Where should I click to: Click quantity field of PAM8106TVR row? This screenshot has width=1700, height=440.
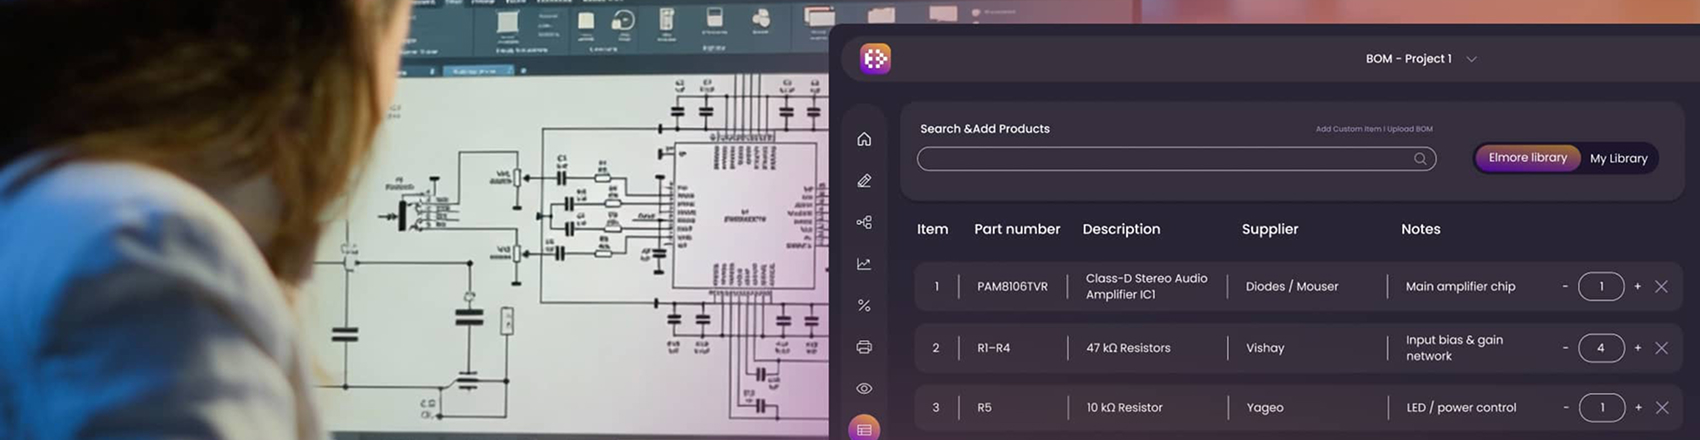click(x=1601, y=286)
